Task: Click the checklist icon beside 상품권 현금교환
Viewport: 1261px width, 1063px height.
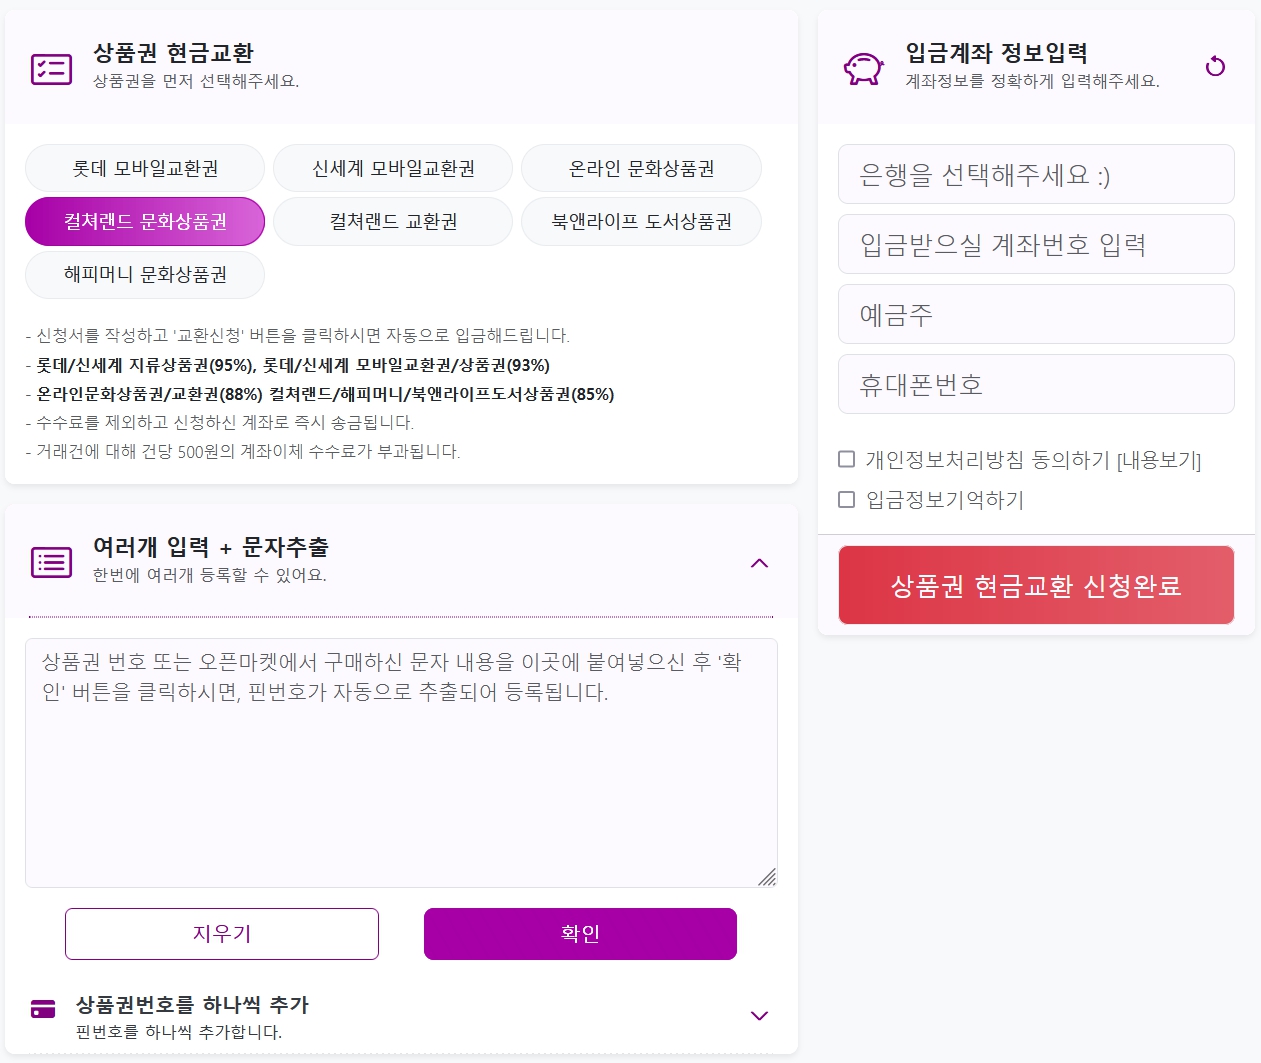Action: pos(51,69)
